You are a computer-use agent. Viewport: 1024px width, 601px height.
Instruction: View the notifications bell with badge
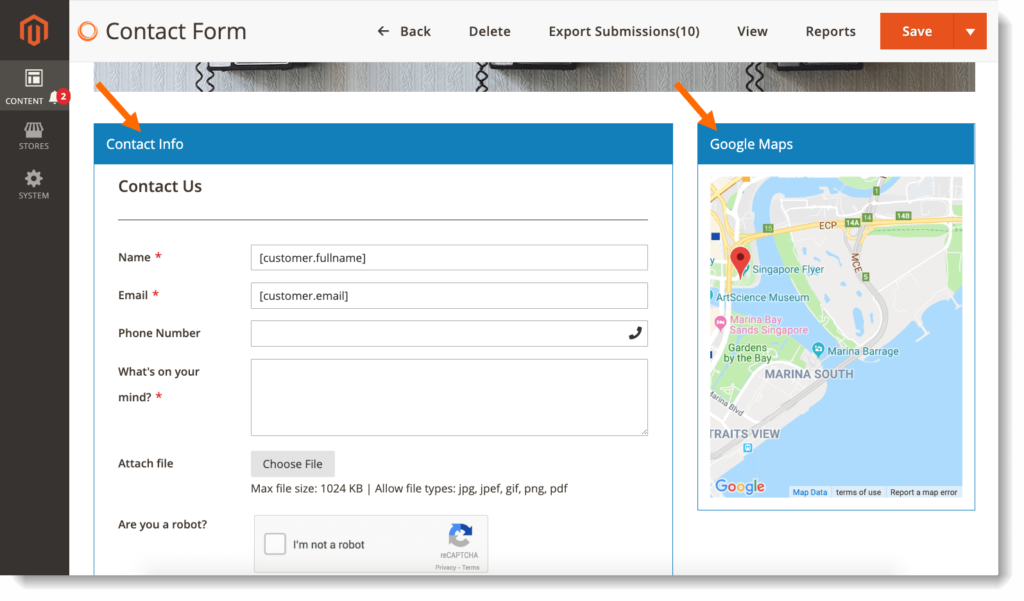pos(59,97)
